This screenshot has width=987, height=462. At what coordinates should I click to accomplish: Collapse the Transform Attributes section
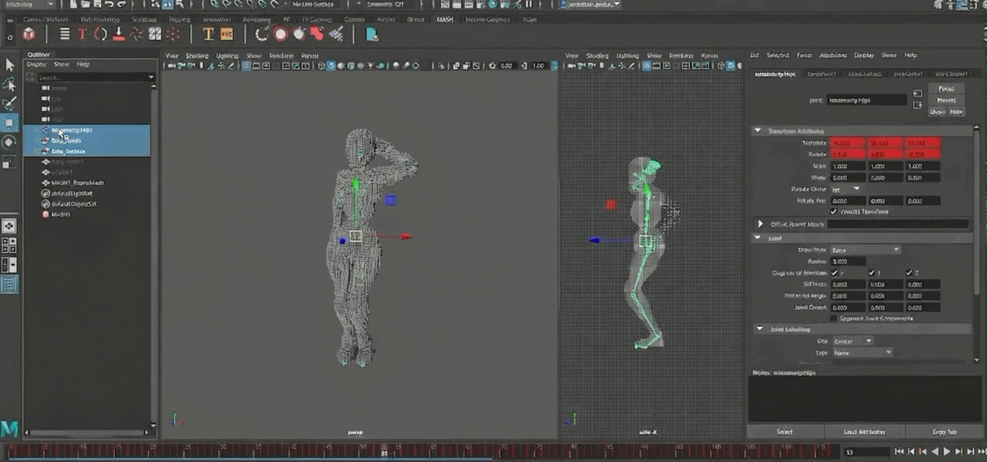tap(757, 131)
